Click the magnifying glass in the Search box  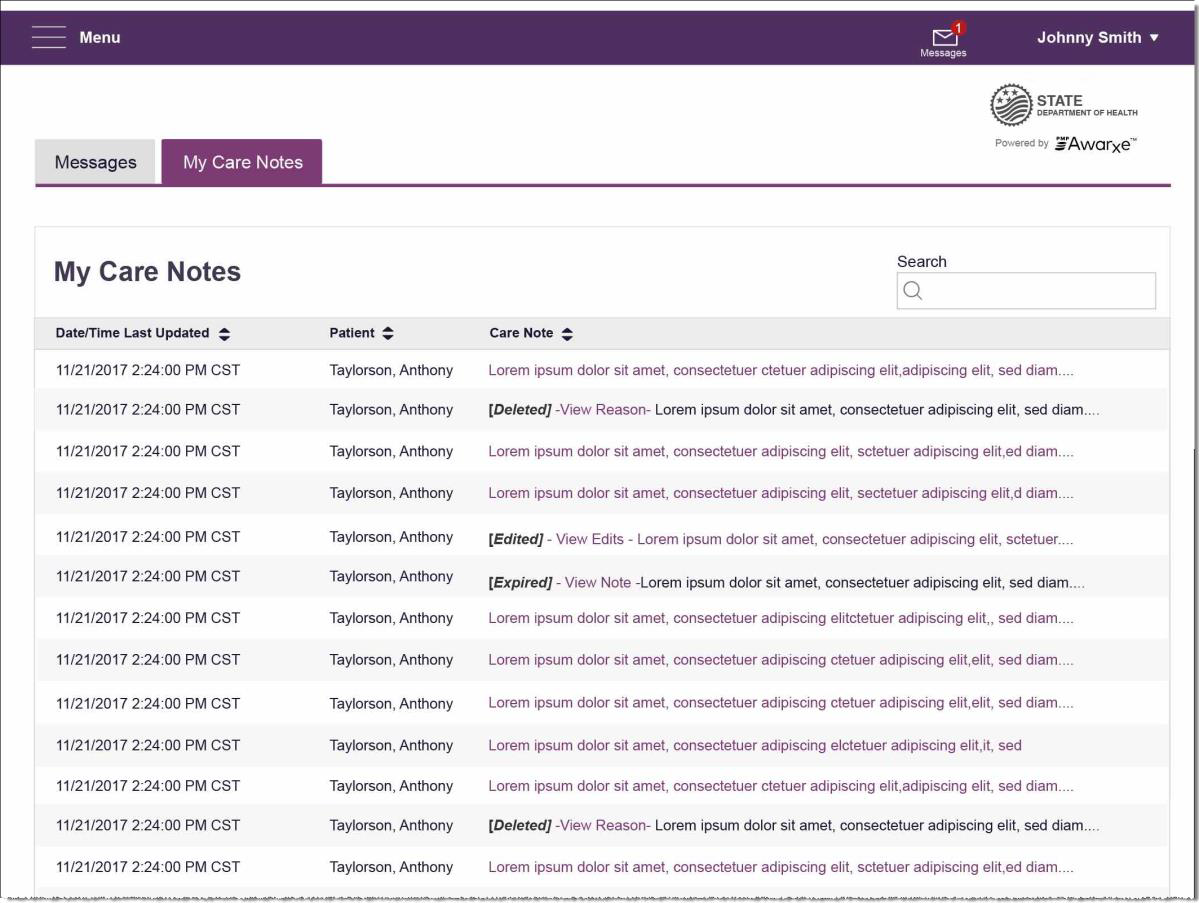pos(913,291)
